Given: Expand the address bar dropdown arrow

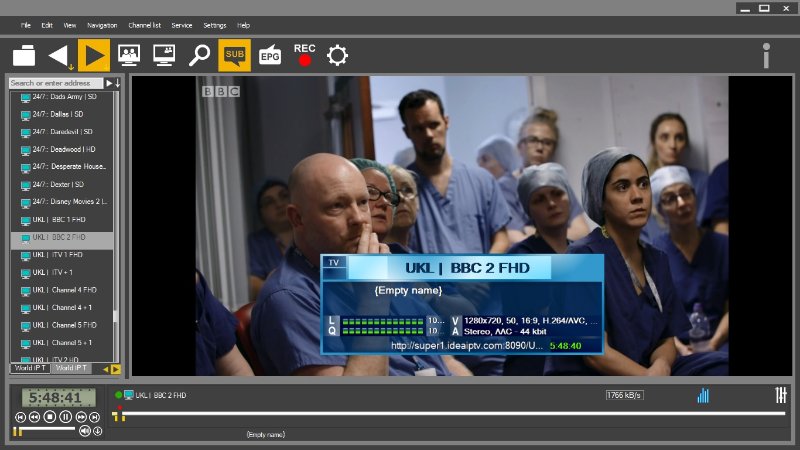Looking at the screenshot, I should pos(109,83).
